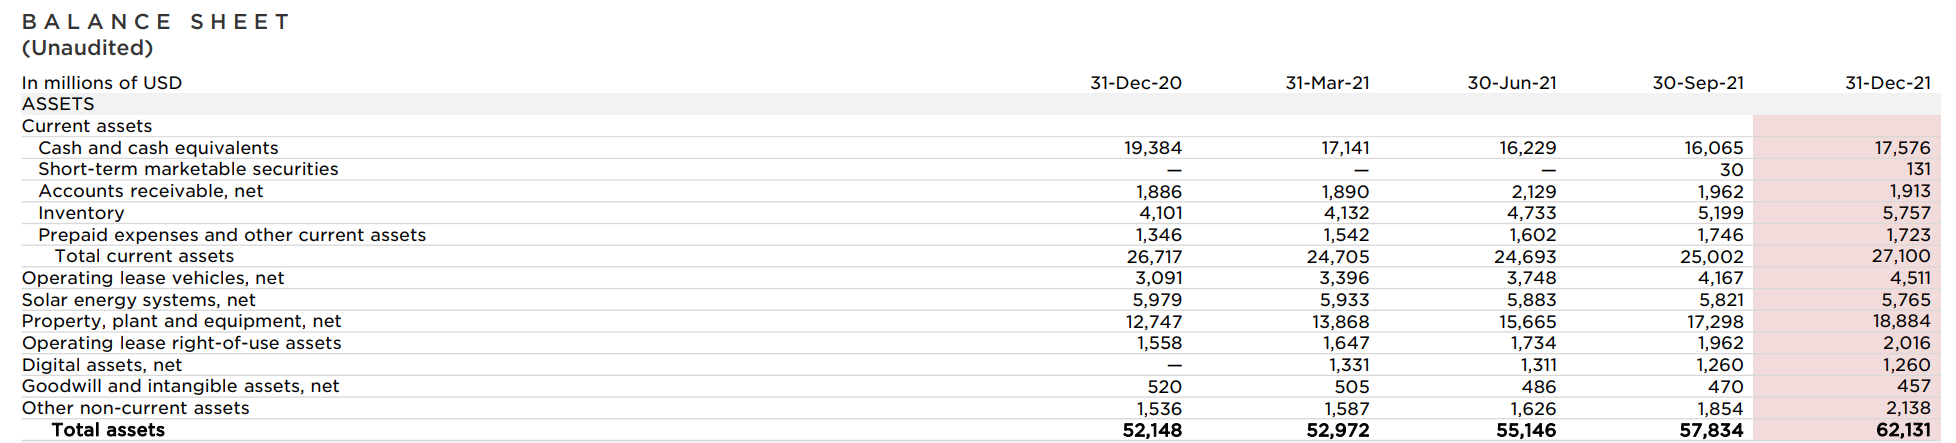The height and width of the screenshot is (443, 1956).
Task: Select the 31-Mar-21 column header
Action: pyautogui.click(x=1327, y=83)
